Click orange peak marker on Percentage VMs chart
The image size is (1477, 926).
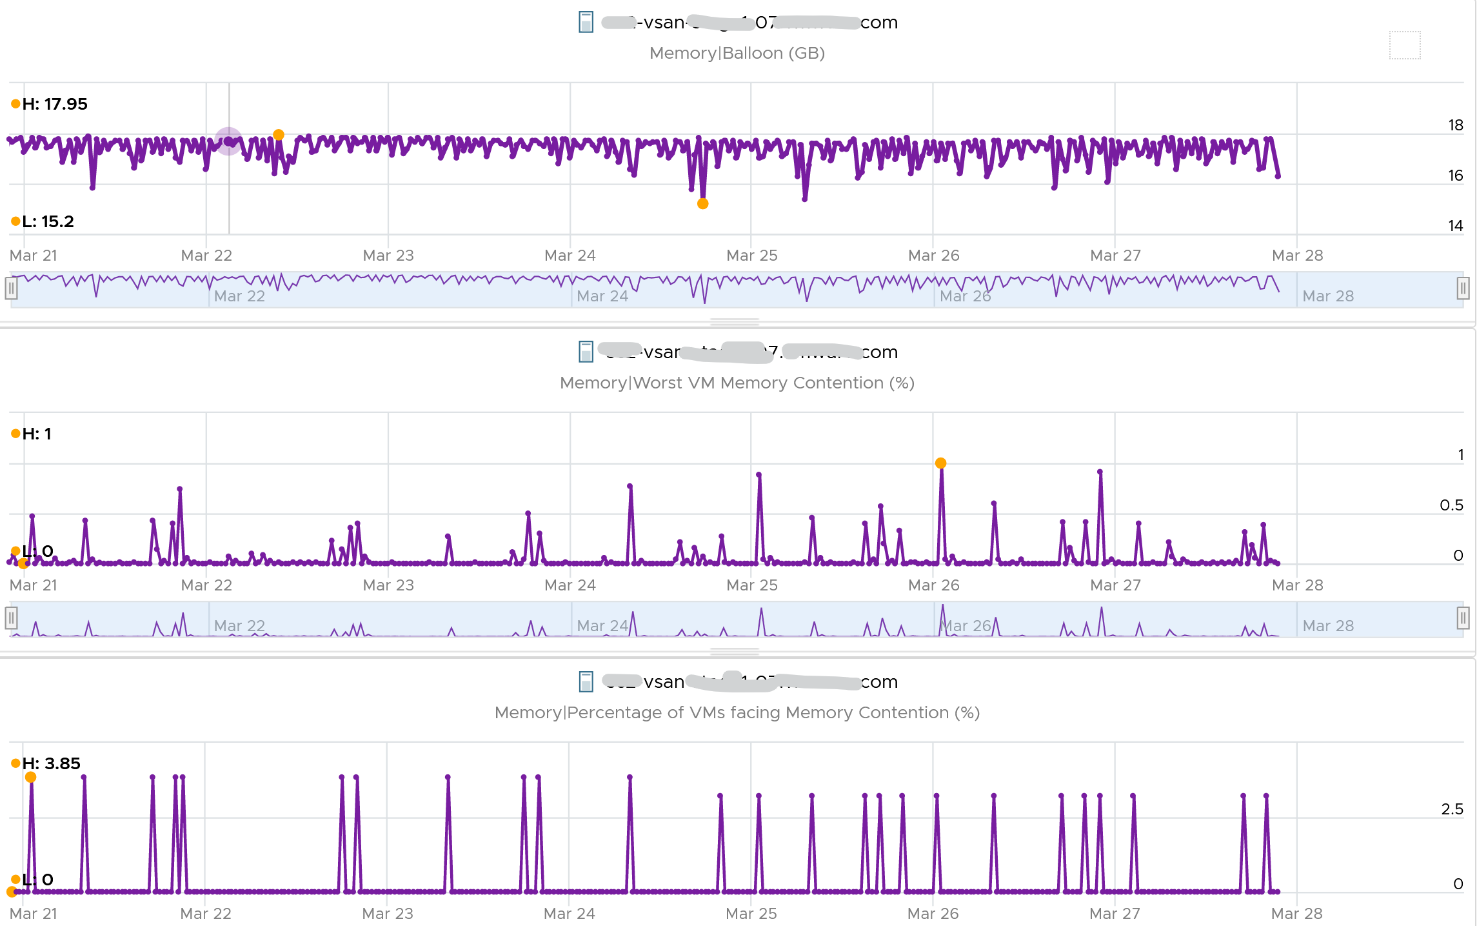[x=31, y=777]
